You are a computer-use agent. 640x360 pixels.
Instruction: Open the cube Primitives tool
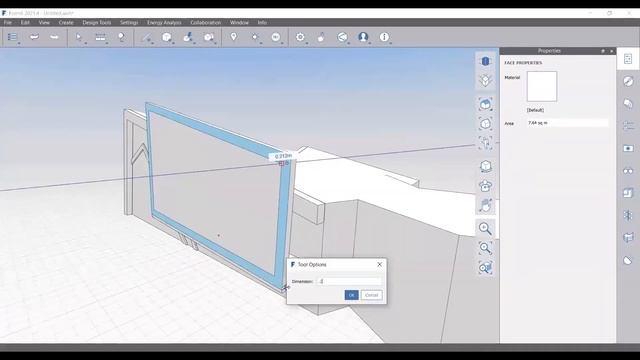coord(167,37)
